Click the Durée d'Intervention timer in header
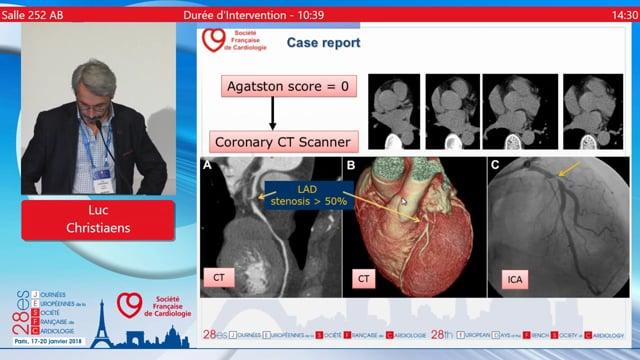Image resolution: width=640 pixels, height=360 pixels. click(253, 15)
